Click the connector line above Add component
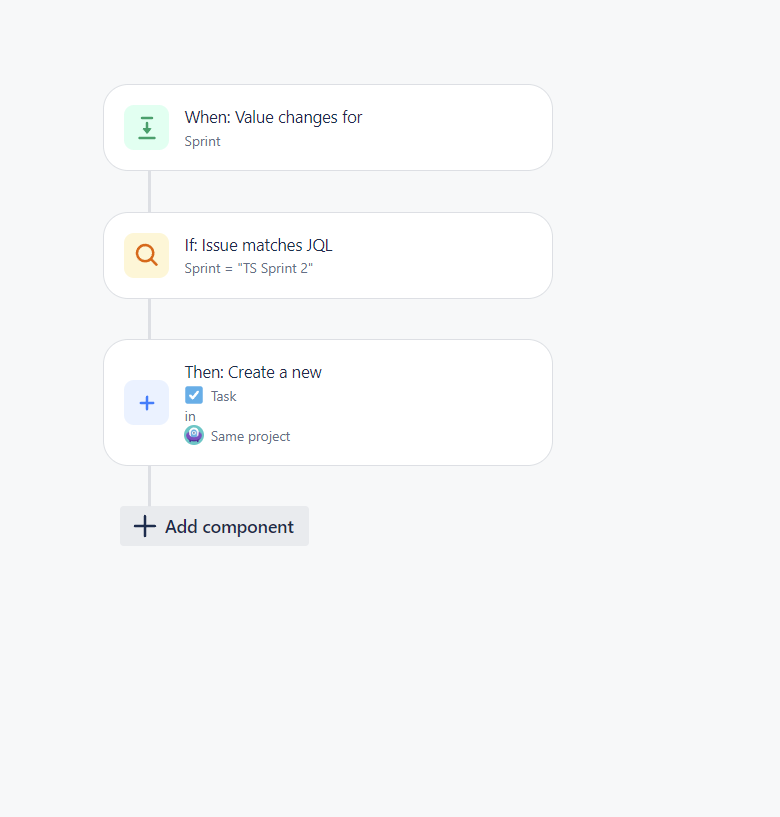 150,486
